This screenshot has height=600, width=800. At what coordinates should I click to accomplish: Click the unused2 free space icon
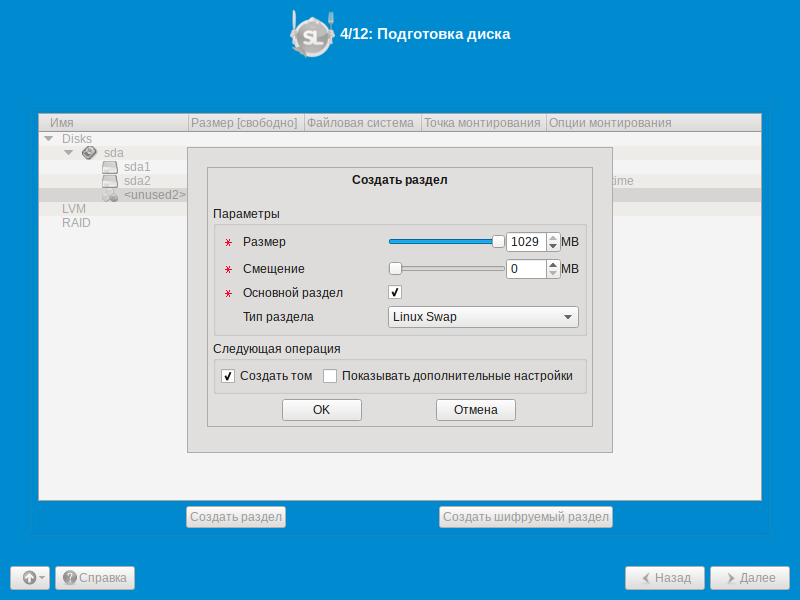(110, 195)
